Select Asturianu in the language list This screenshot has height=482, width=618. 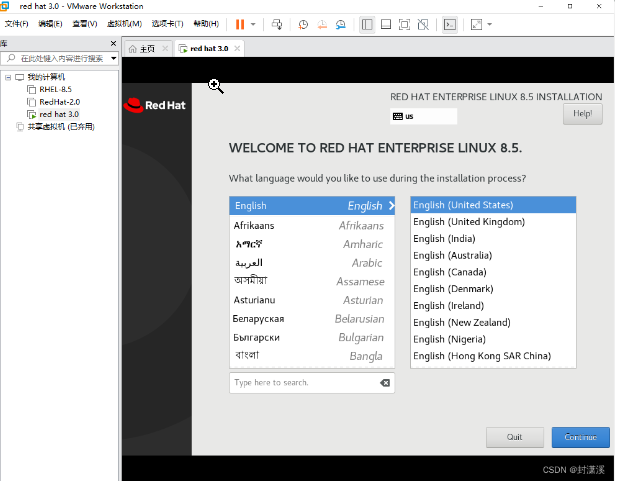[x=312, y=300]
